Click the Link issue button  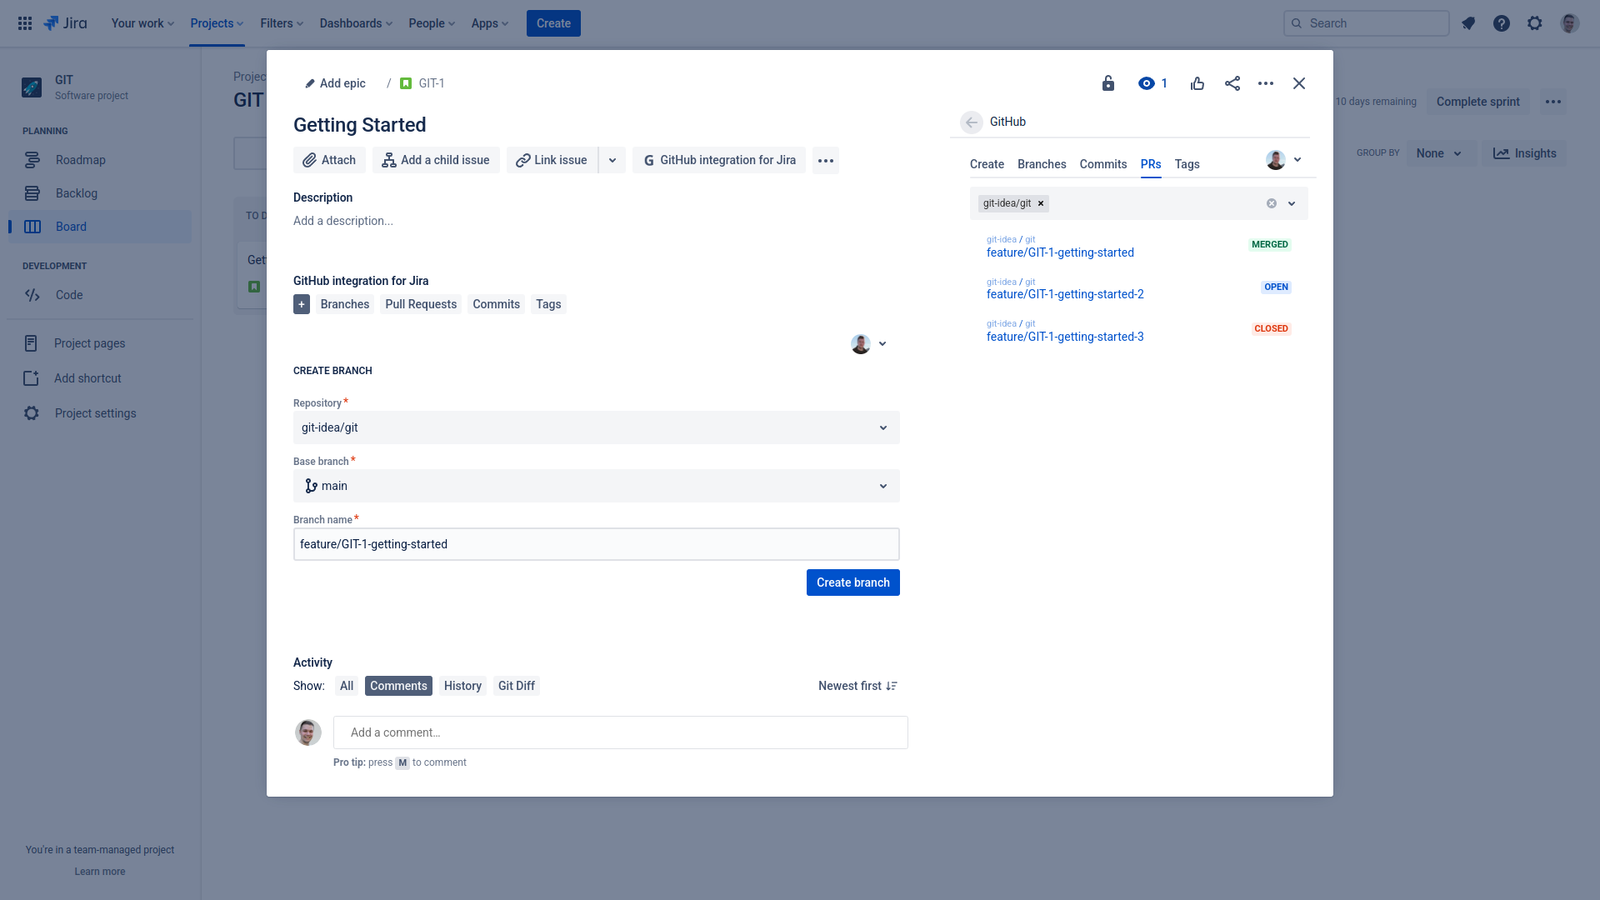(552, 160)
